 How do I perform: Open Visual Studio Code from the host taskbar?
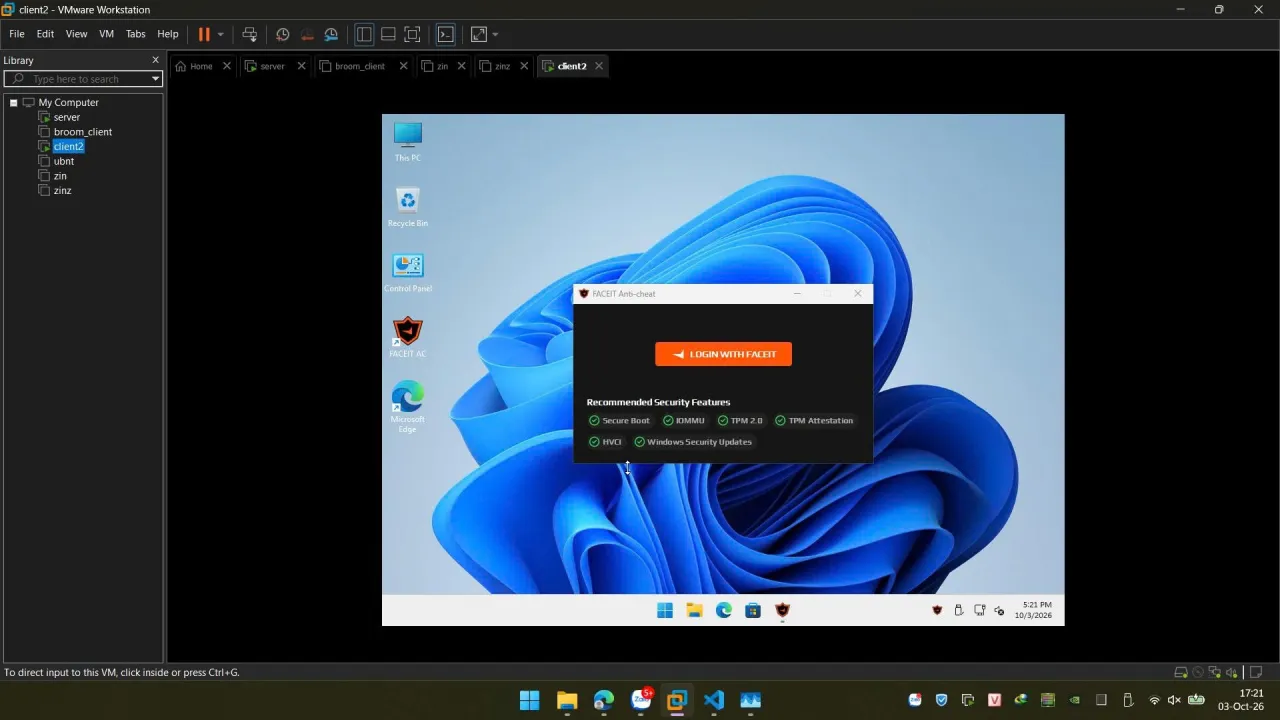click(x=714, y=700)
